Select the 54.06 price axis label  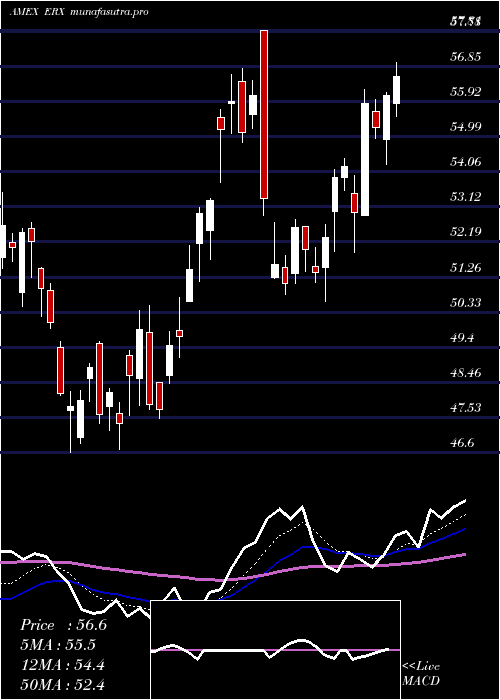465,161
